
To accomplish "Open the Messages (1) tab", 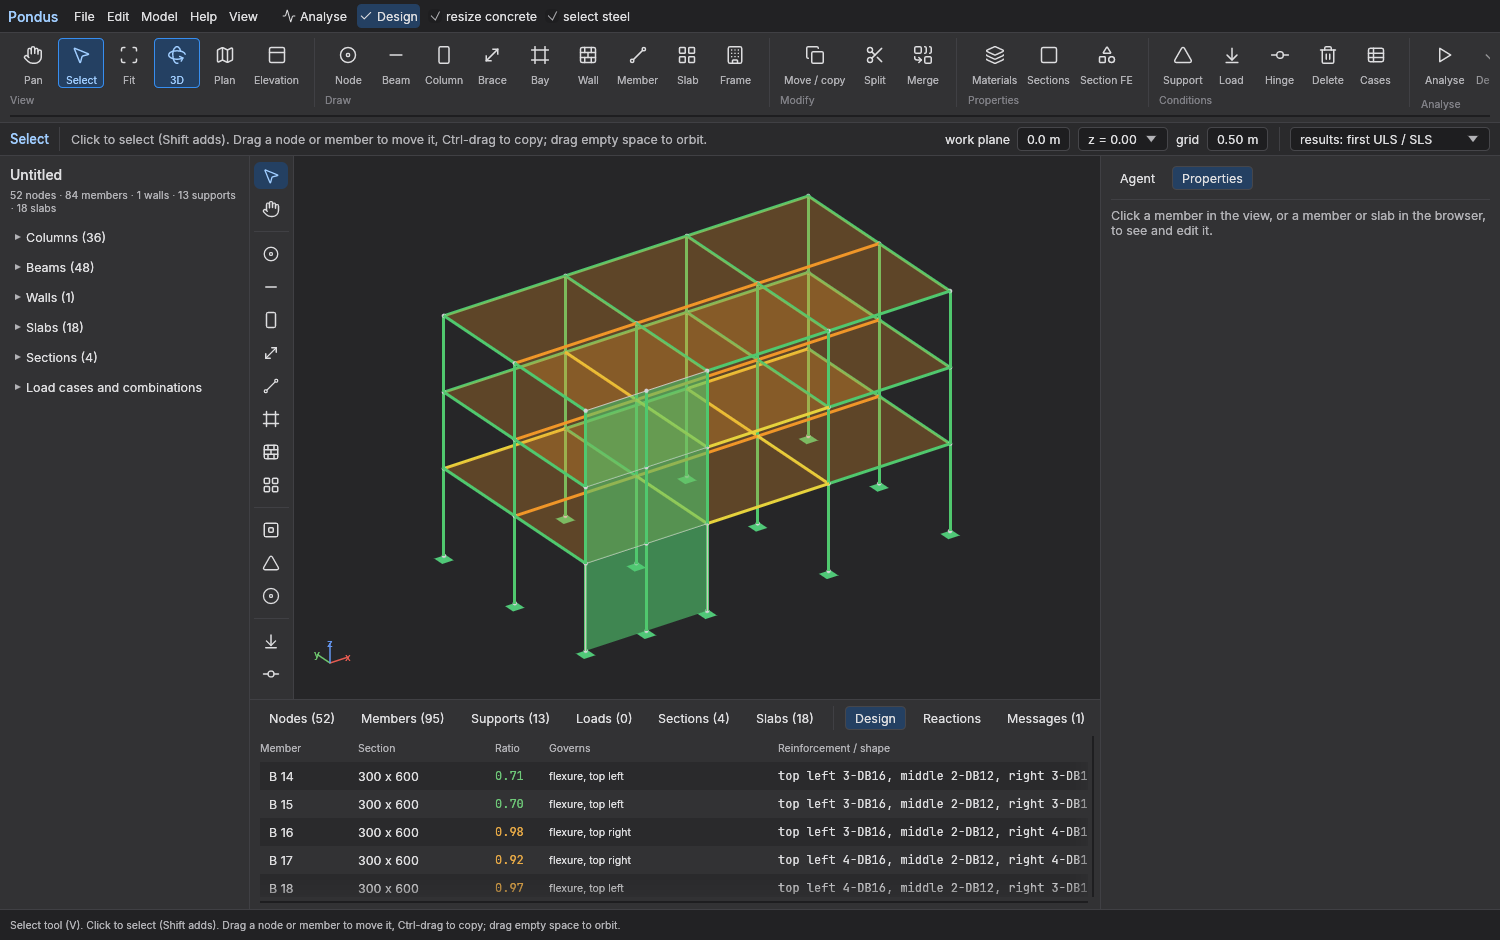I will (x=1045, y=718).
